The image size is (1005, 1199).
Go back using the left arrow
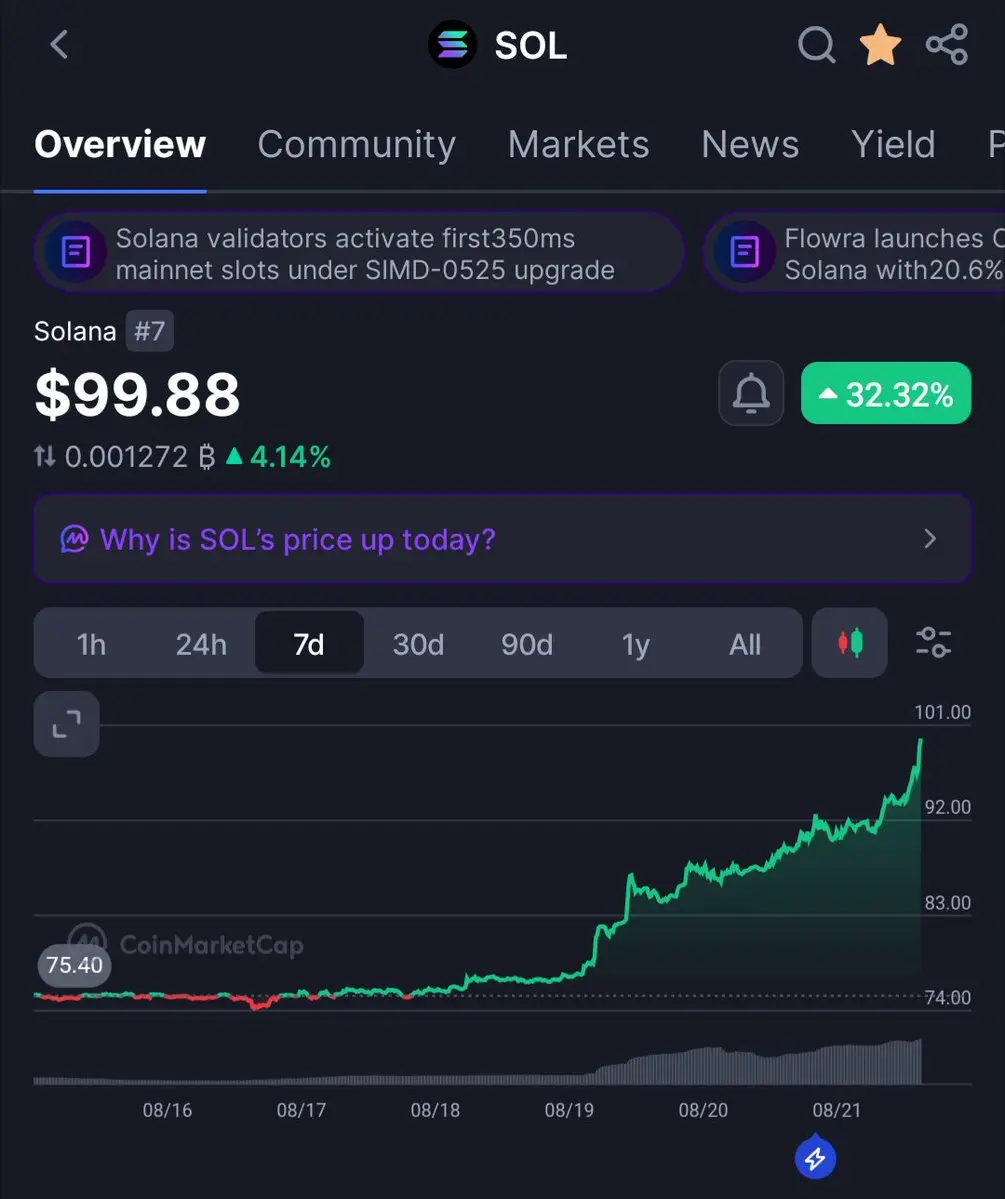point(59,44)
